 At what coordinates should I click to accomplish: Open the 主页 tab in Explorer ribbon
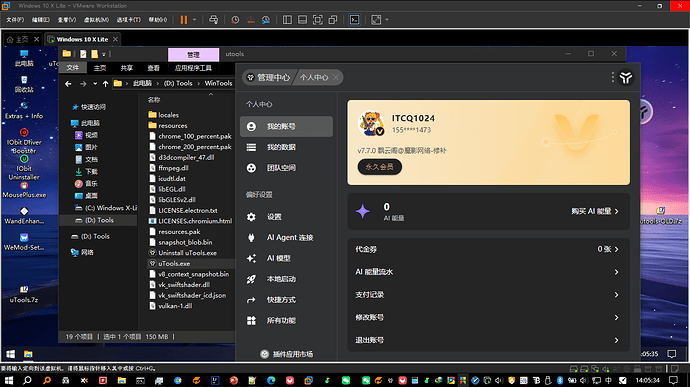100,68
